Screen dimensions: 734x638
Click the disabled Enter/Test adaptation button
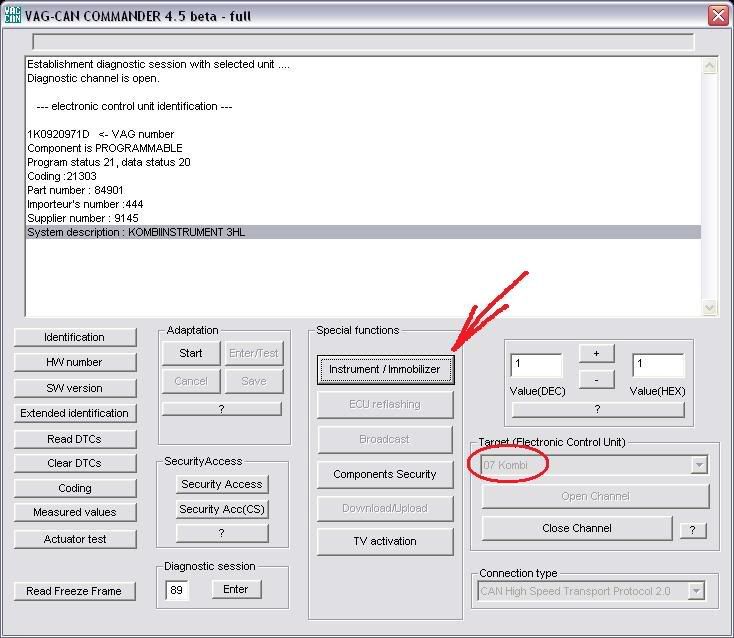click(x=254, y=353)
